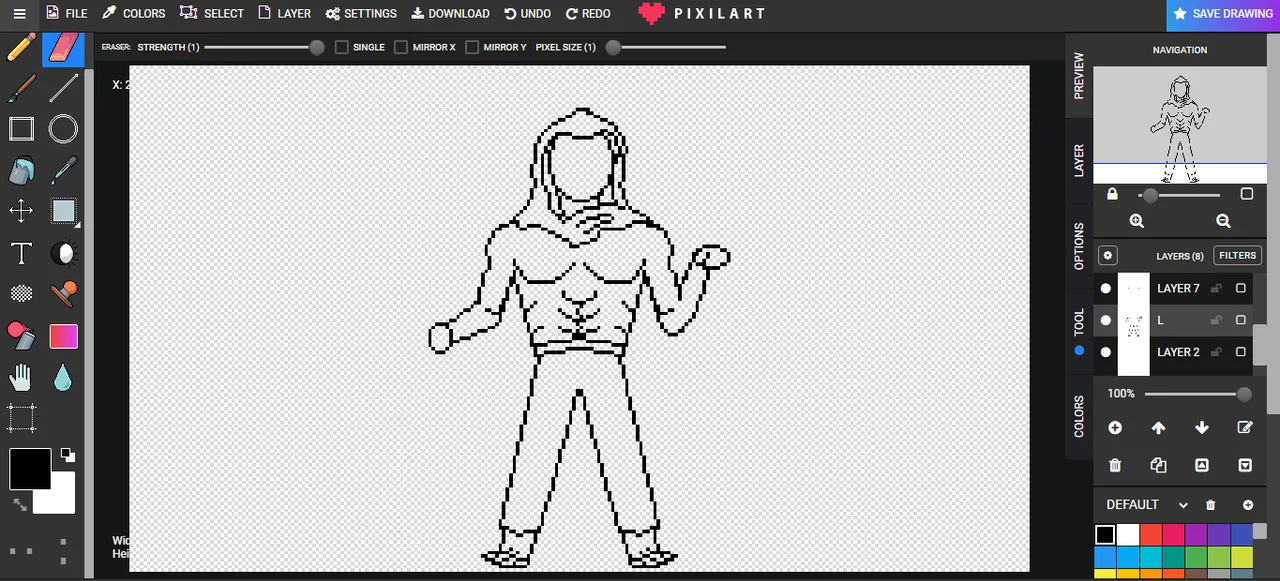This screenshot has height=581, width=1280.
Task: Enable Mirror Y drawing
Action: pos(472,47)
